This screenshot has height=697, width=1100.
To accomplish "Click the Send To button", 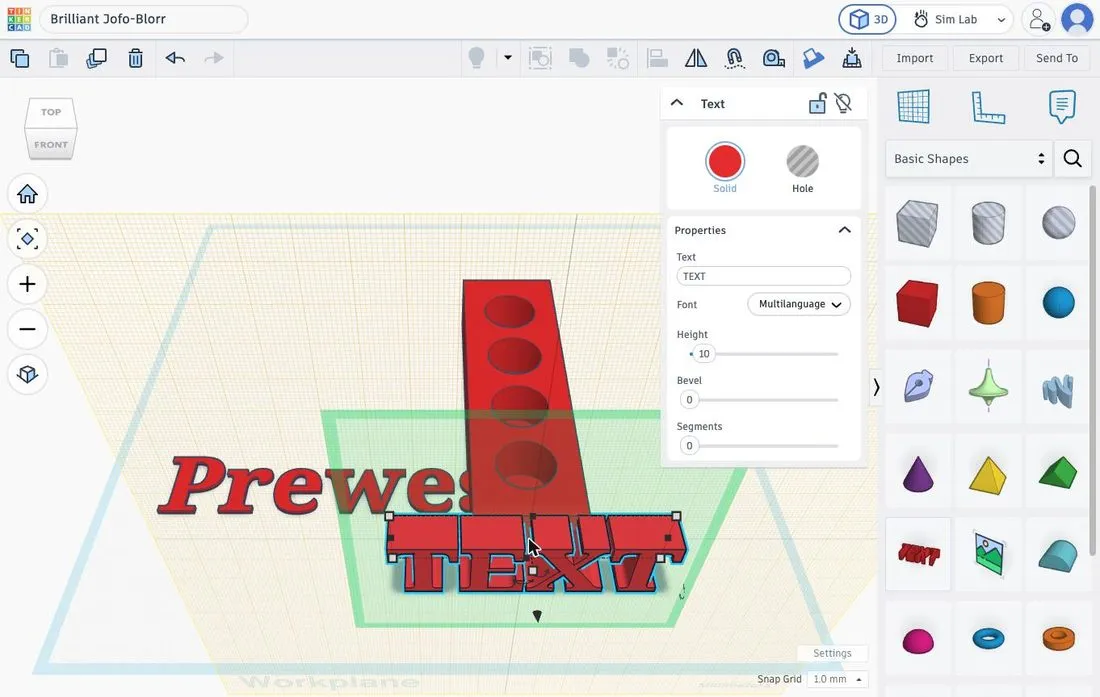I will point(1057,58).
